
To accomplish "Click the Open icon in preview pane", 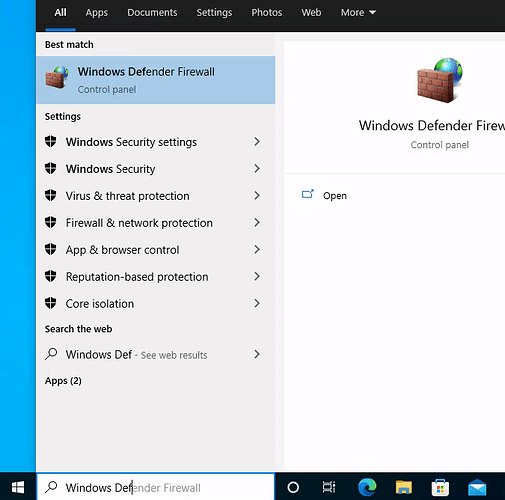I will [x=308, y=194].
